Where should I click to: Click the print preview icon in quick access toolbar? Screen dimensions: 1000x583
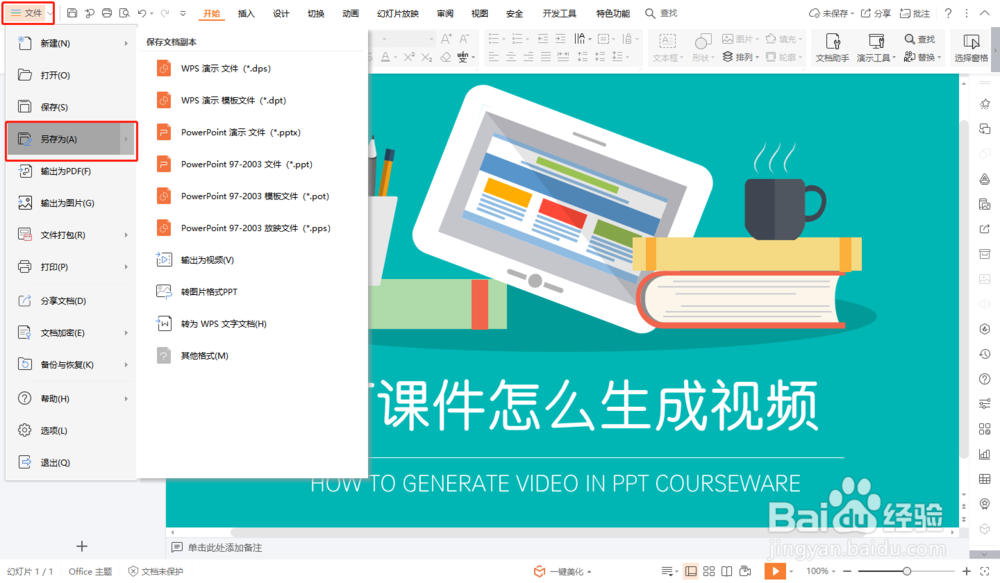tap(124, 13)
